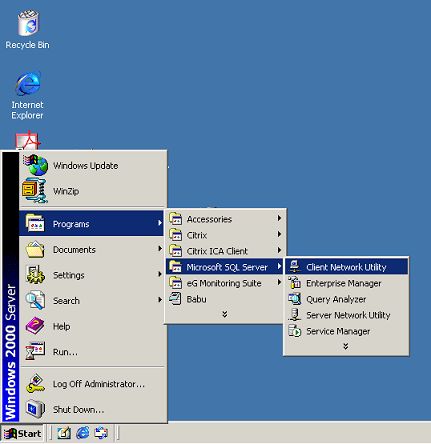Click the Shut Down monitor icon
The height and width of the screenshot is (444, 431).
35,409
